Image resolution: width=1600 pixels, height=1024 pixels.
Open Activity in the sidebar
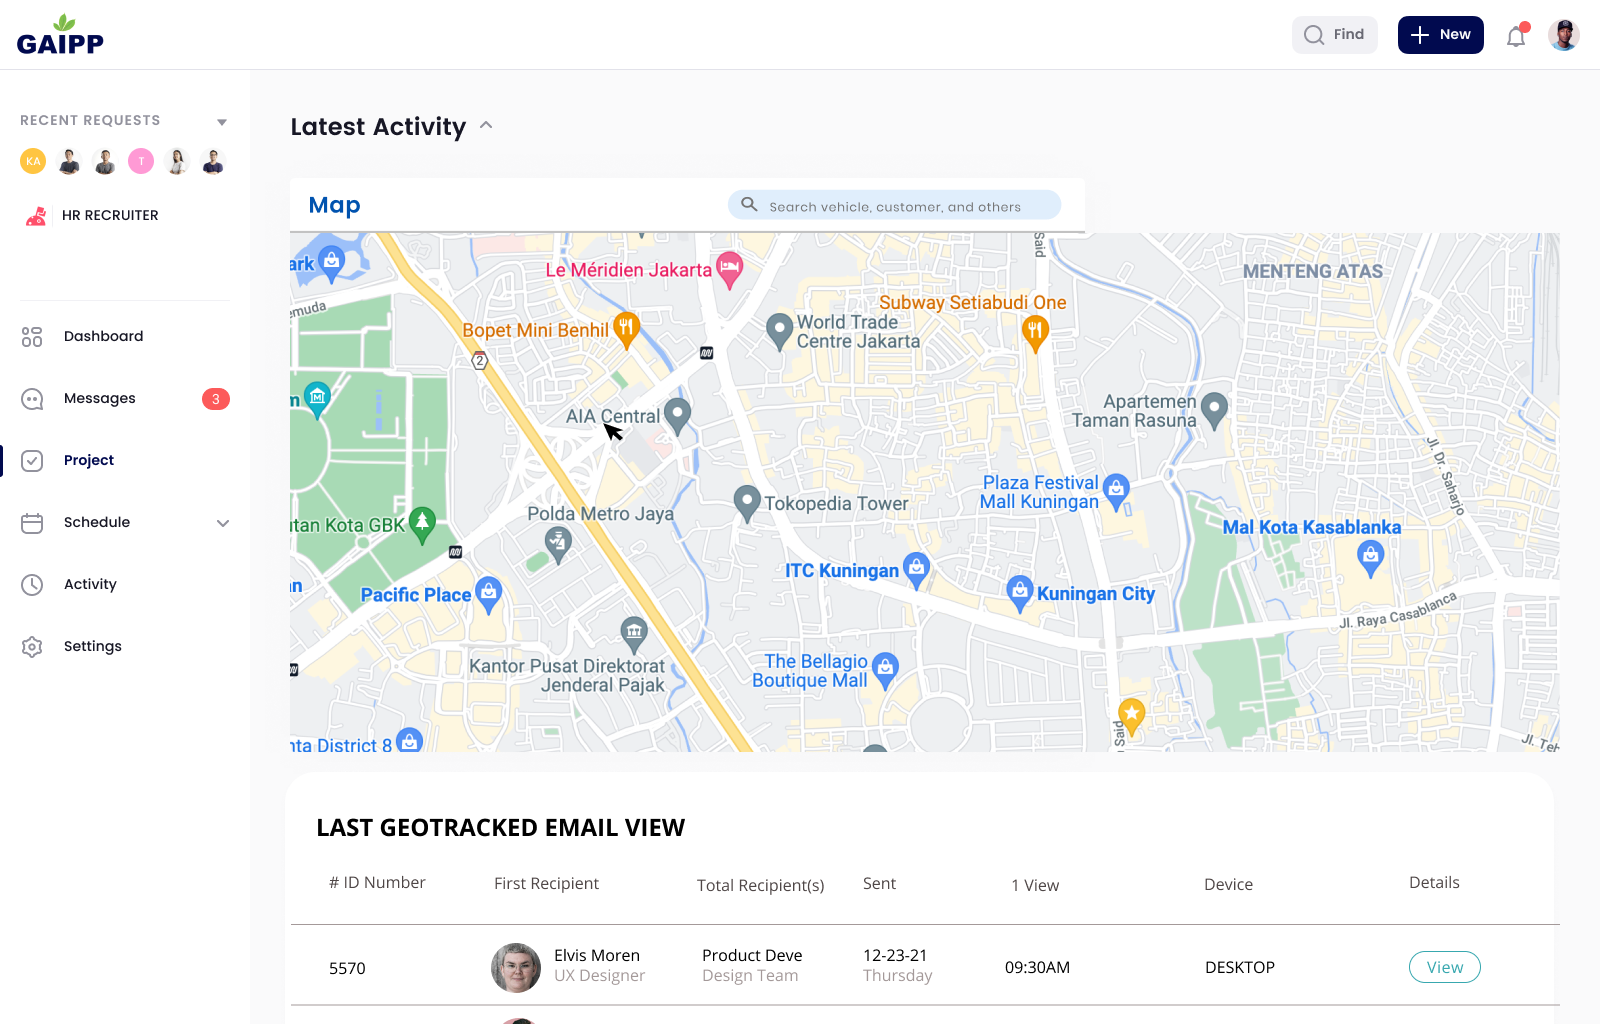[x=90, y=585]
